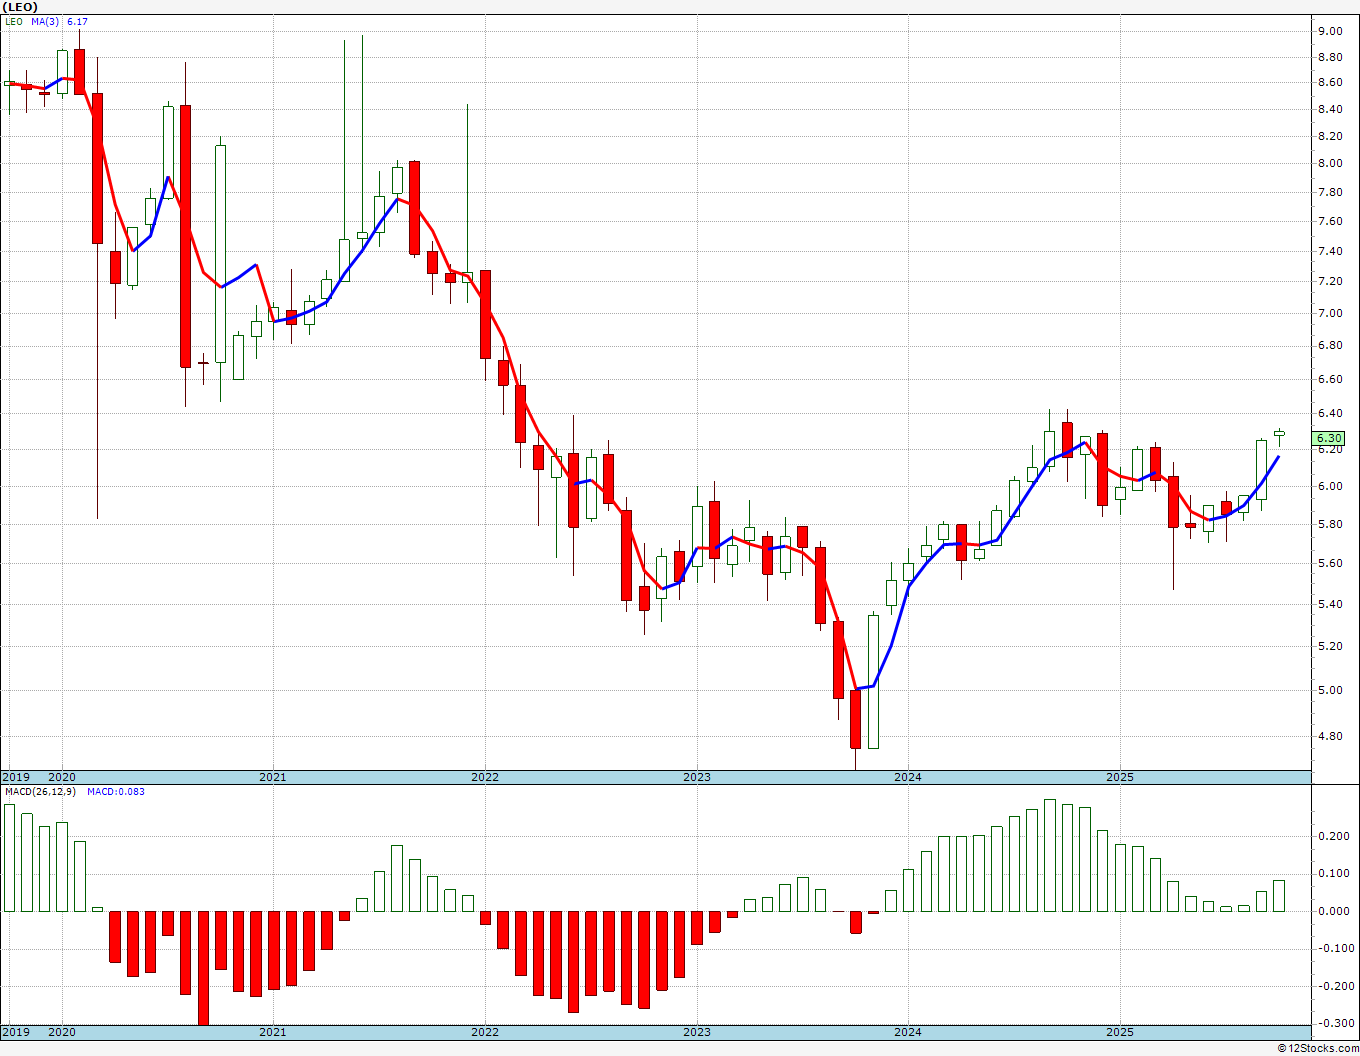Click the MACD(26,12,9) indicator label
Image resolution: width=1360 pixels, height=1056 pixels.
coord(40,792)
